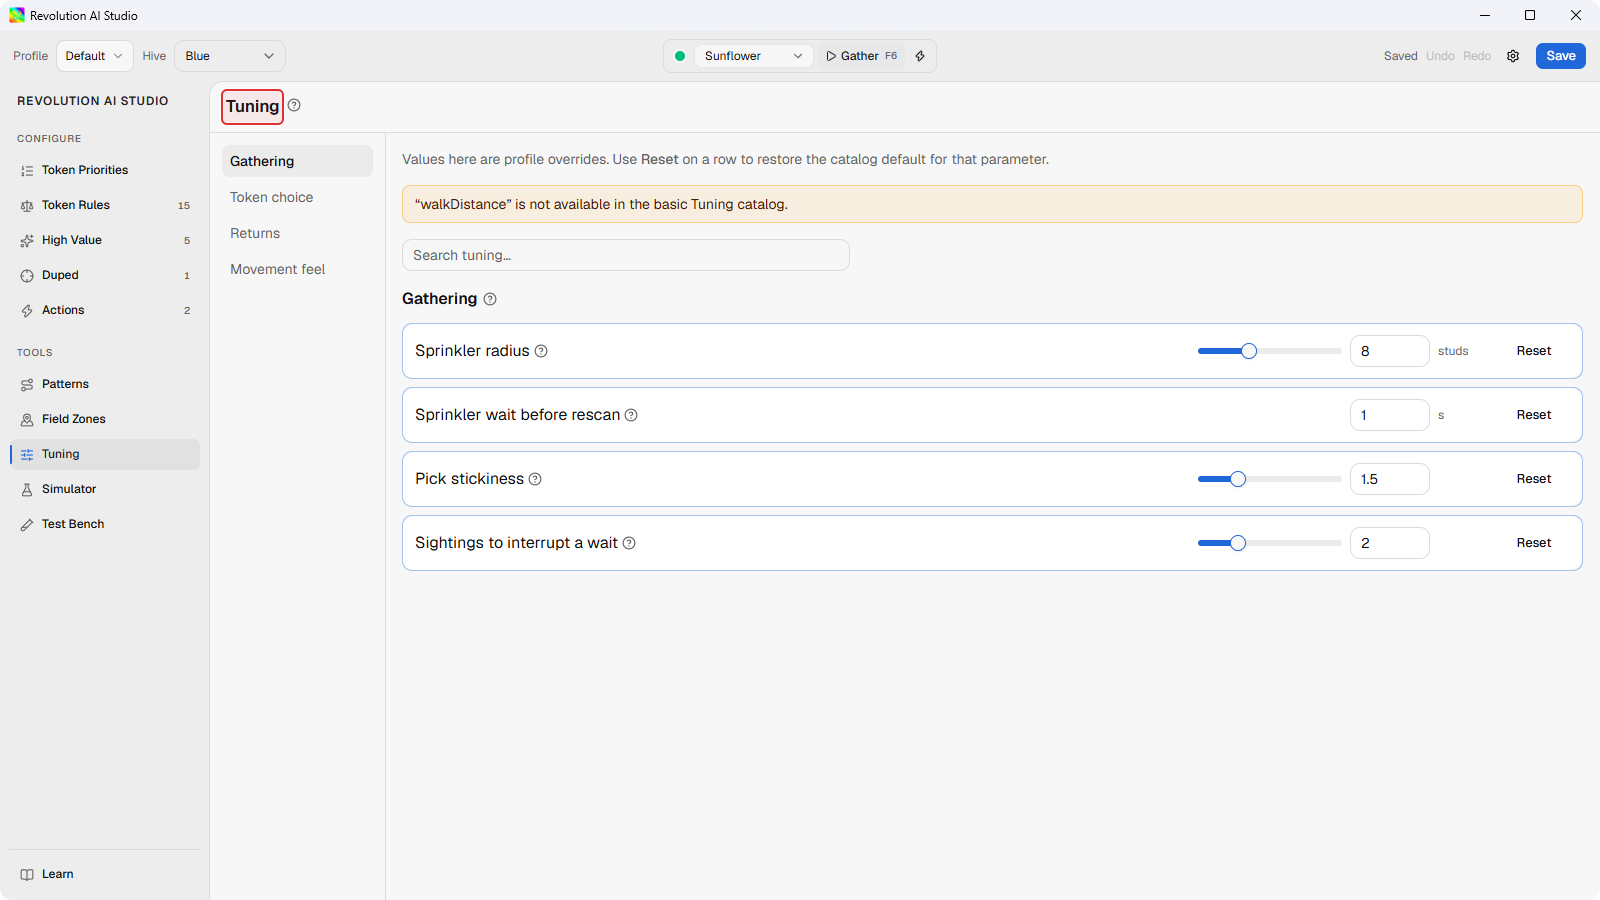The height and width of the screenshot is (900, 1600).
Task: Switch to Movement feel category
Action: [x=297, y=269]
